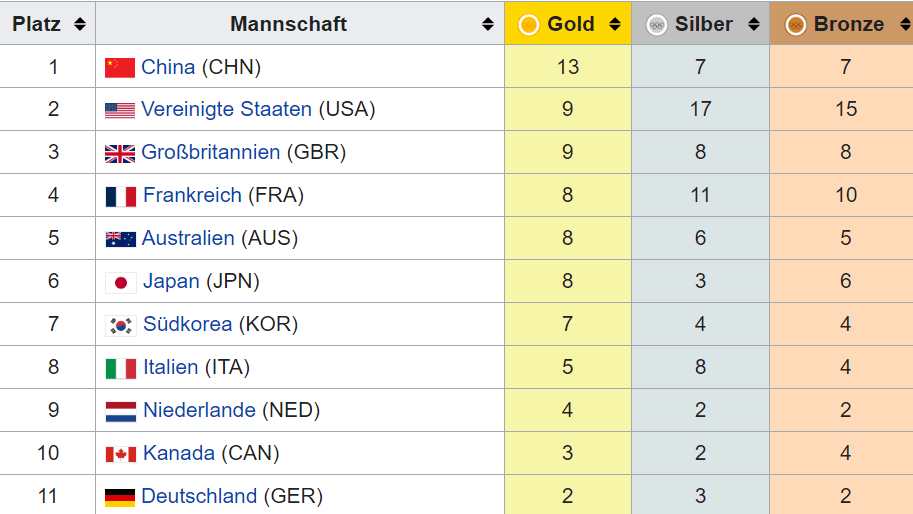Click the Südkorea flag icon
Viewport: 913px width, 514px height.
pos(121,325)
